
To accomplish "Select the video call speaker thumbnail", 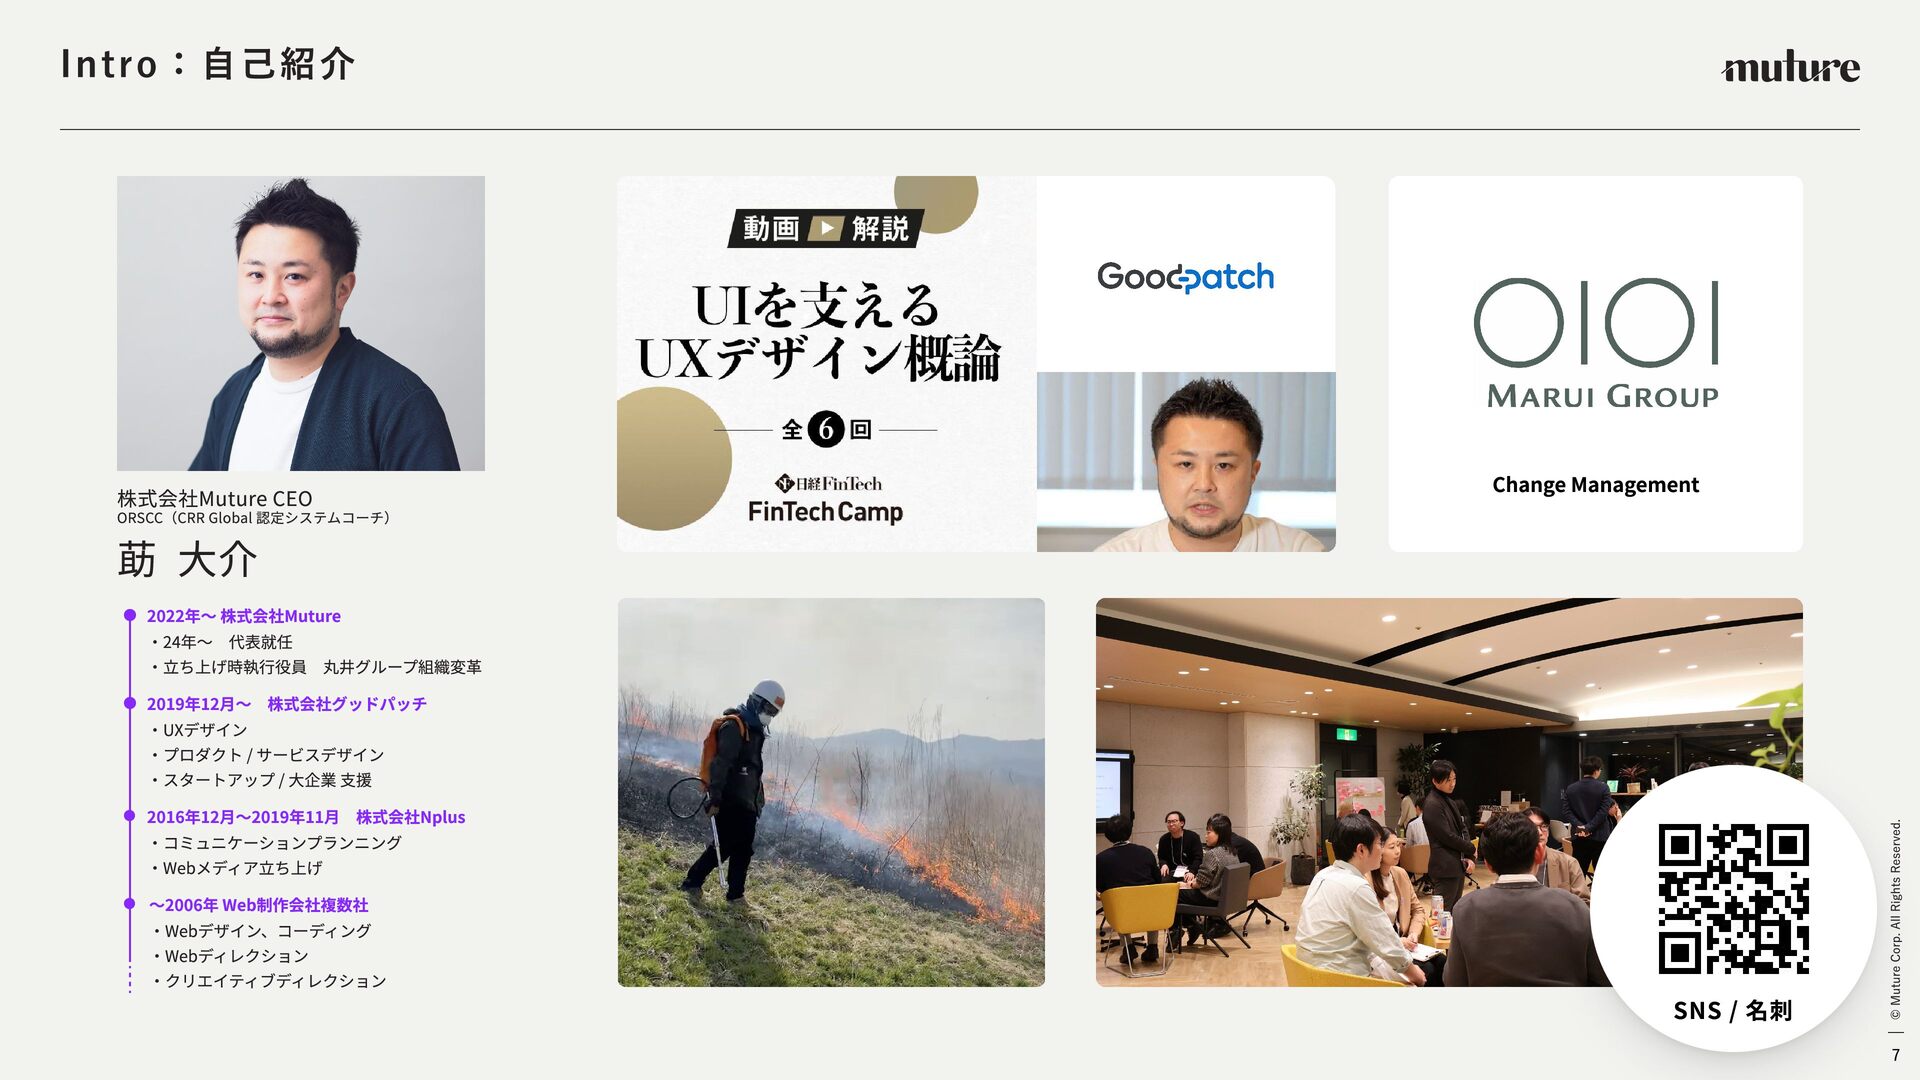I will tap(1185, 461).
